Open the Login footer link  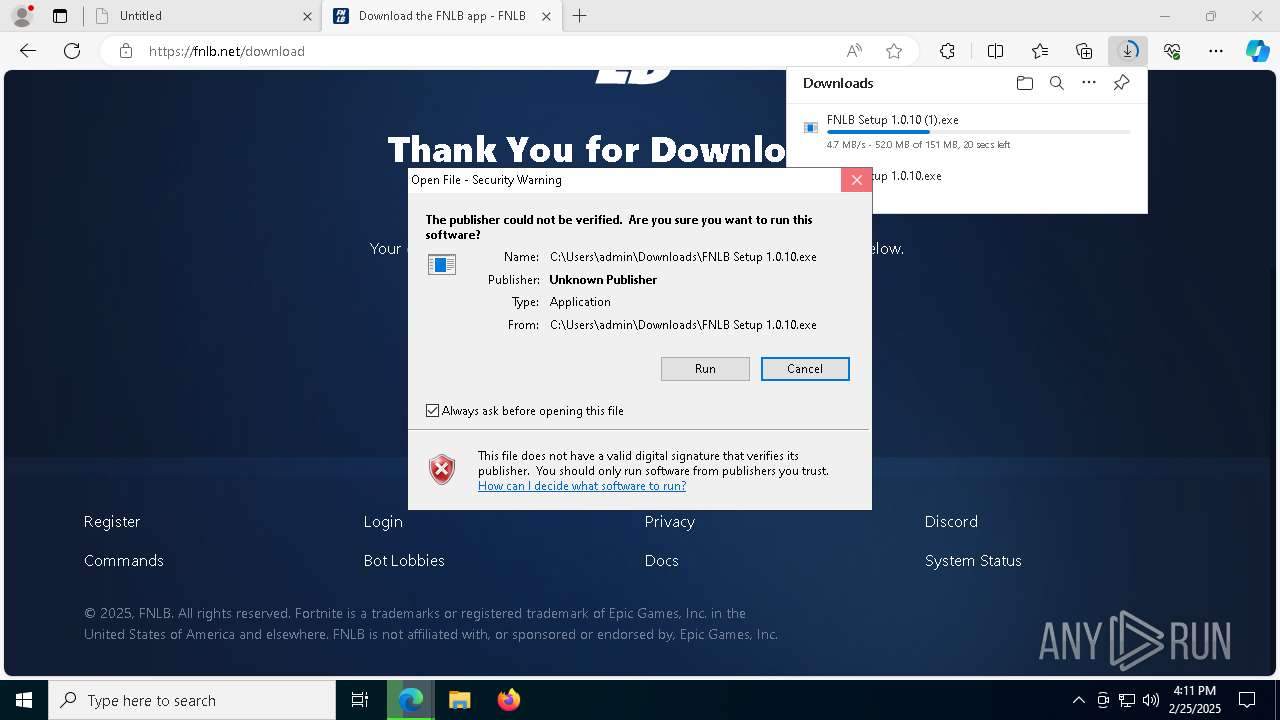[x=383, y=522]
